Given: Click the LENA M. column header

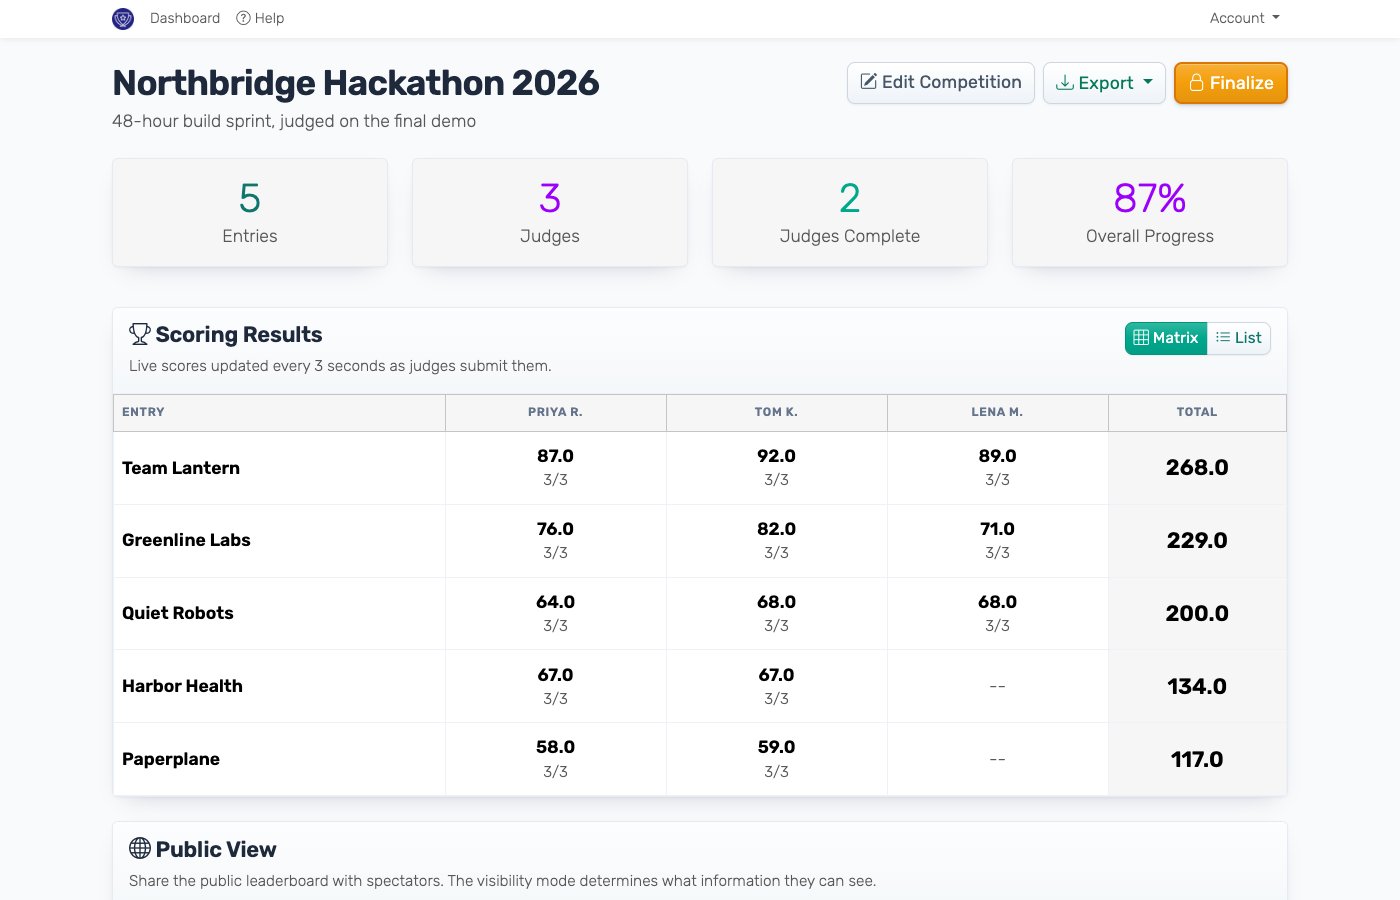Looking at the screenshot, I should coord(998,412).
